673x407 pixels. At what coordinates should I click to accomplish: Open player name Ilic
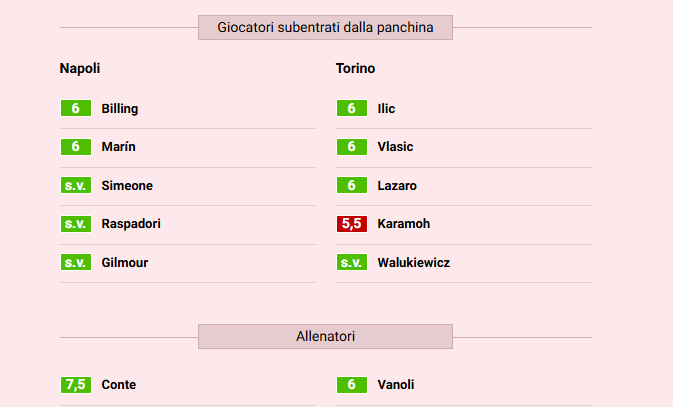[x=387, y=108]
